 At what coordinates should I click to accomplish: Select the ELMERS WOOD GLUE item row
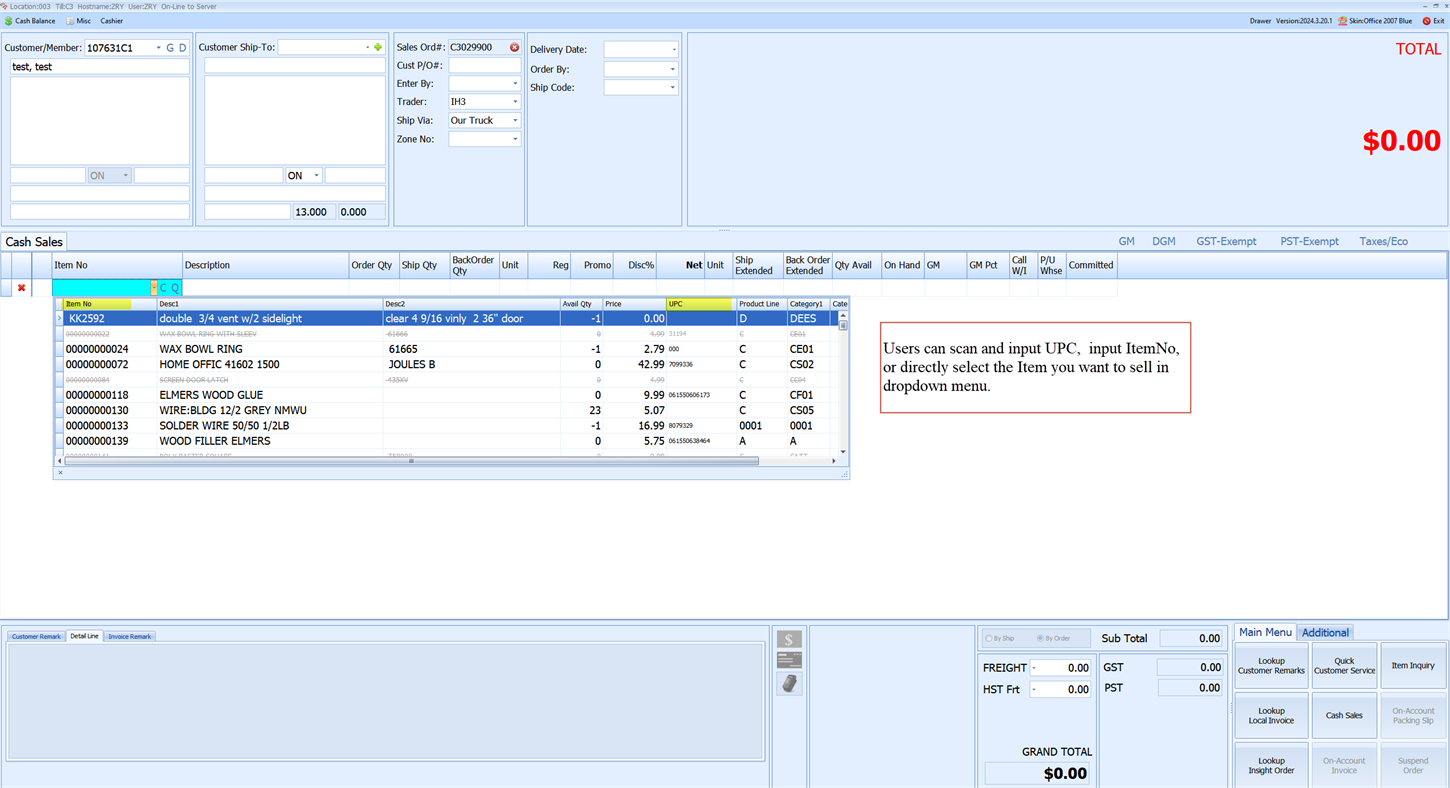211,395
